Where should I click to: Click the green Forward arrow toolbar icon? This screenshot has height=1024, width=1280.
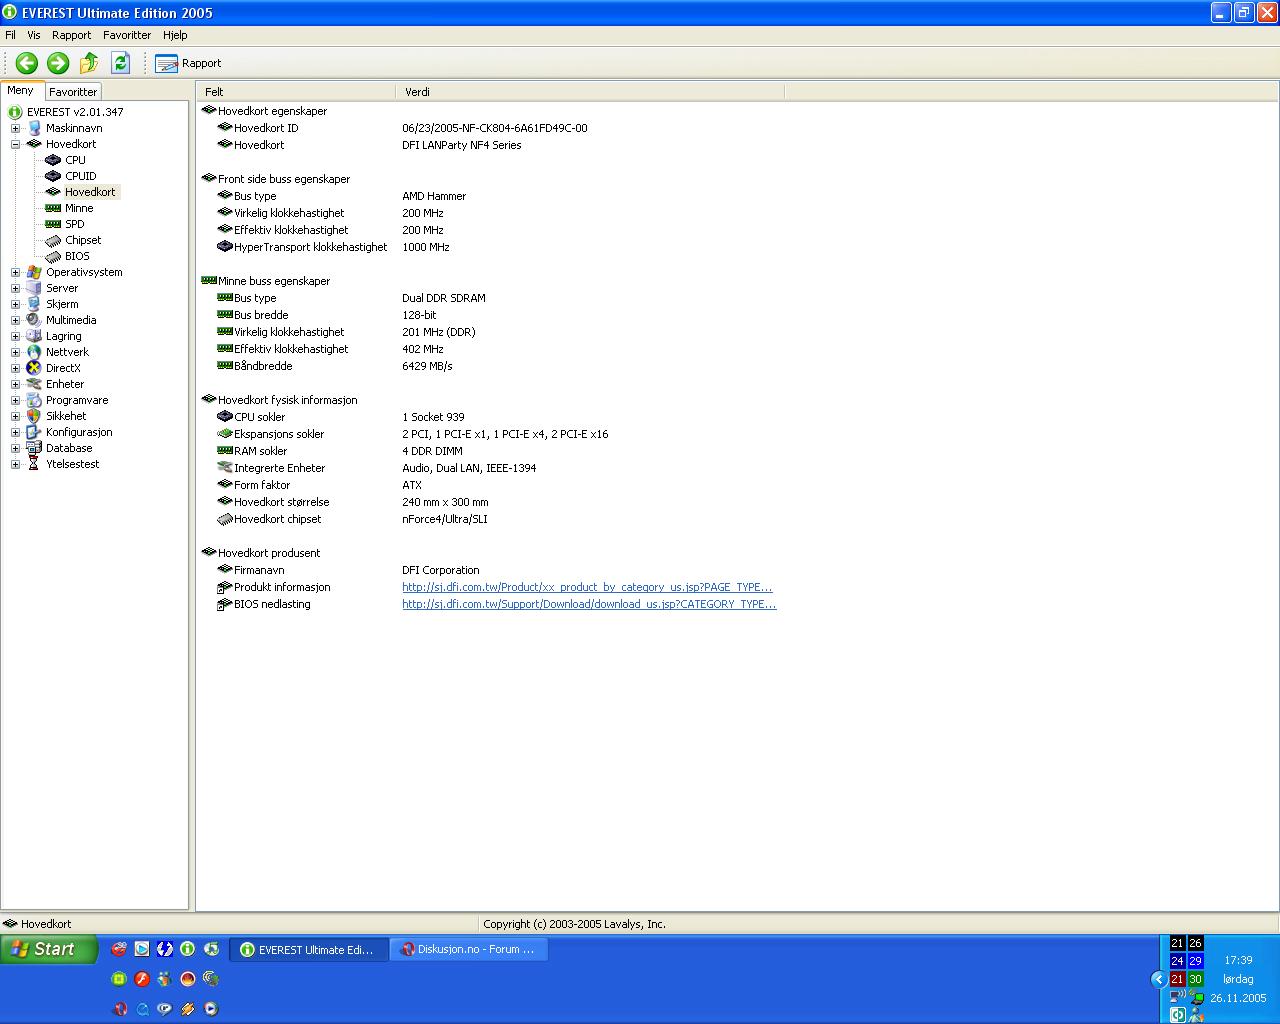58,63
